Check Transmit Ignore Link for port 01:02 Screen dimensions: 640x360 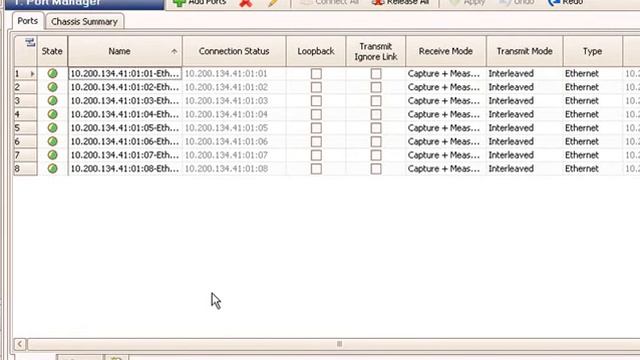376,87
